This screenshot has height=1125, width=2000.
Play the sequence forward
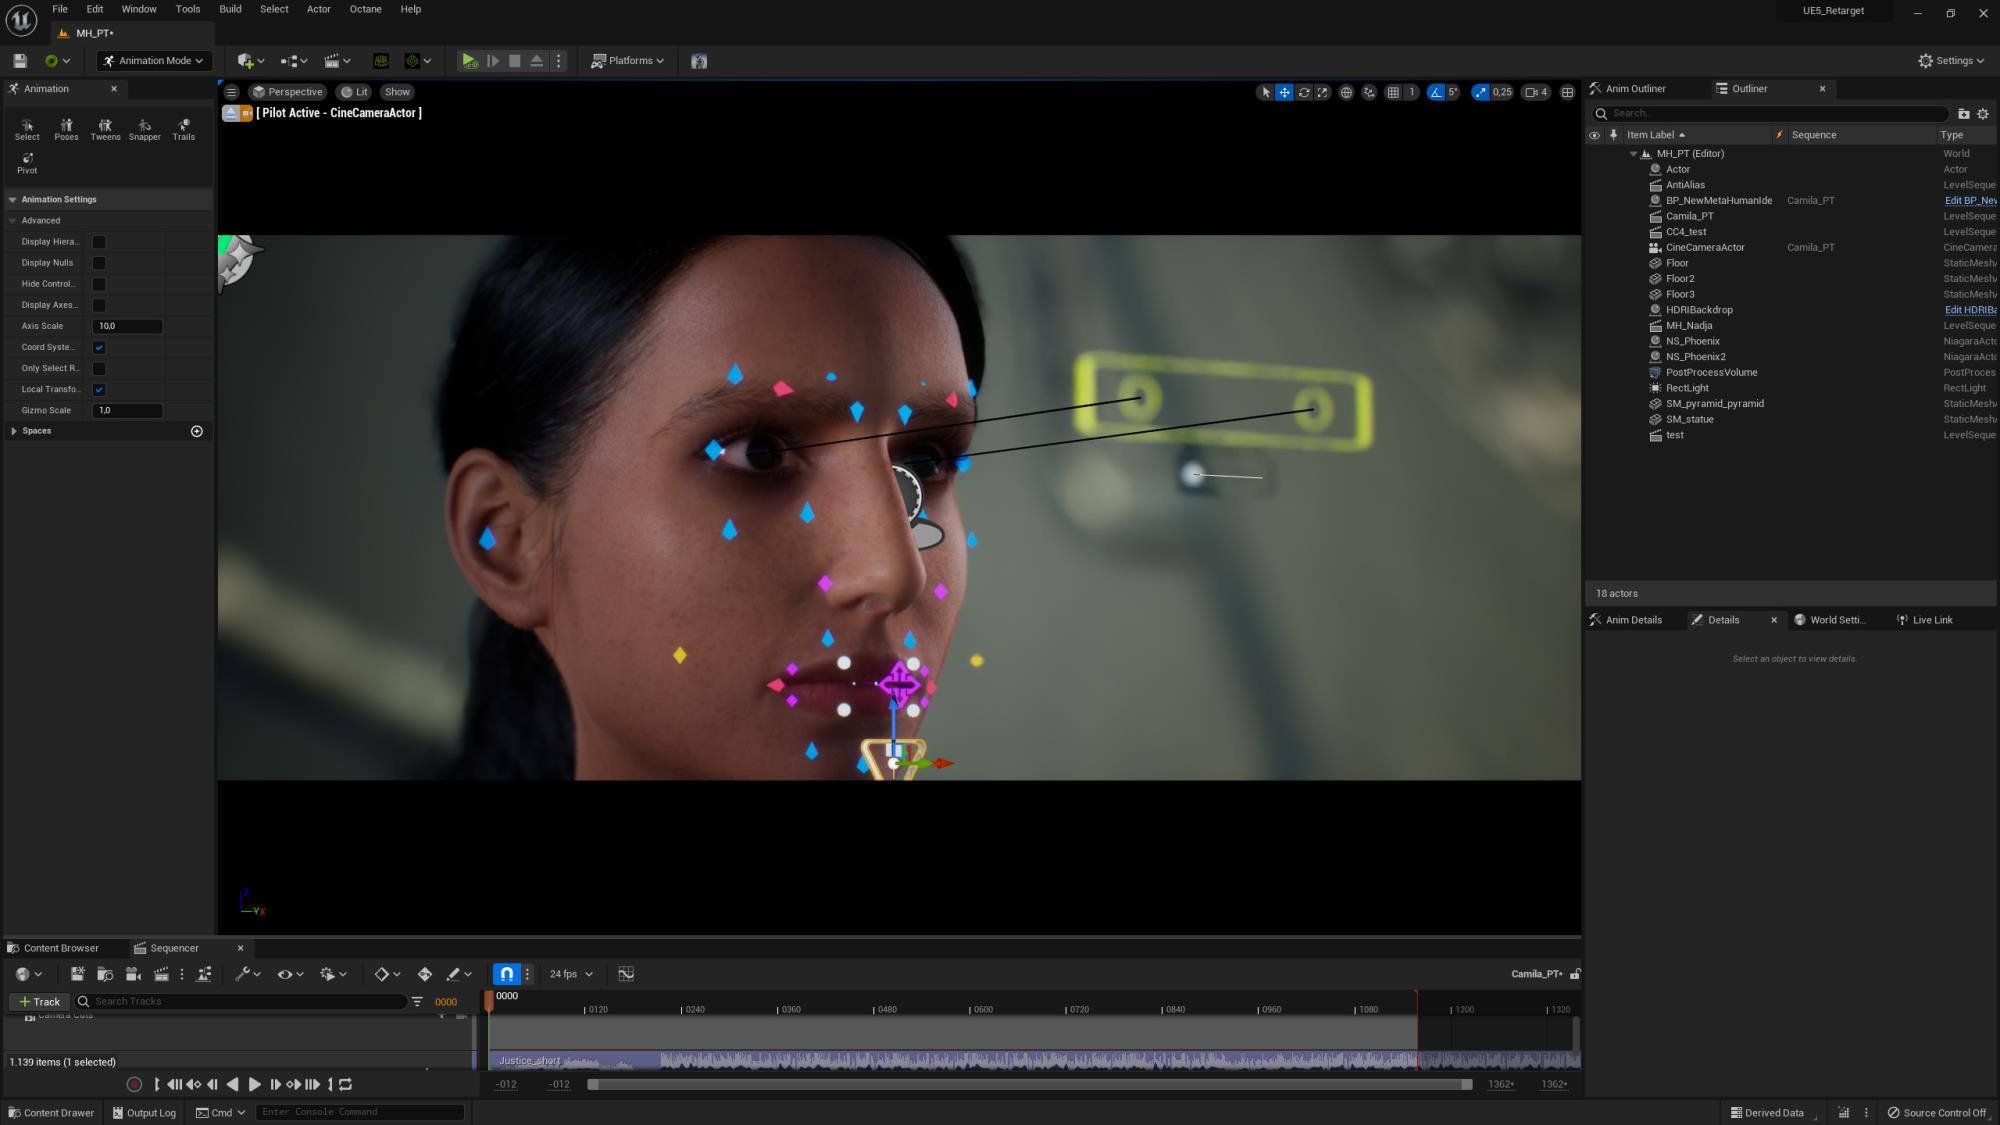[x=254, y=1084]
